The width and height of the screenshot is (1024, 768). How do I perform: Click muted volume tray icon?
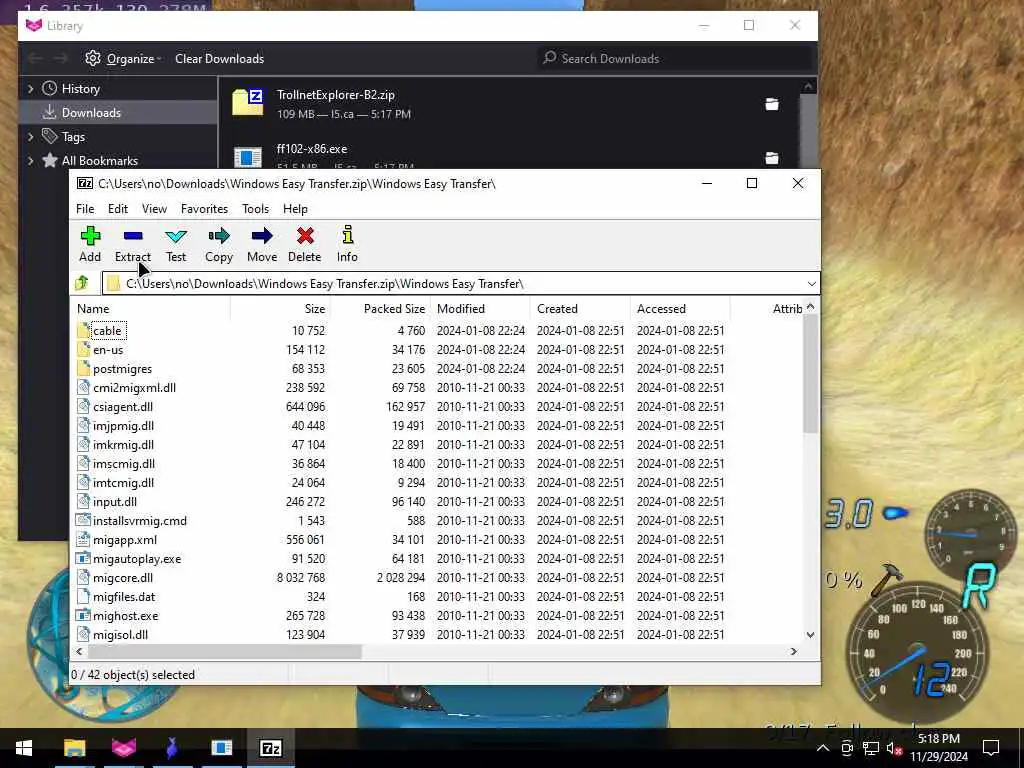[x=894, y=748]
